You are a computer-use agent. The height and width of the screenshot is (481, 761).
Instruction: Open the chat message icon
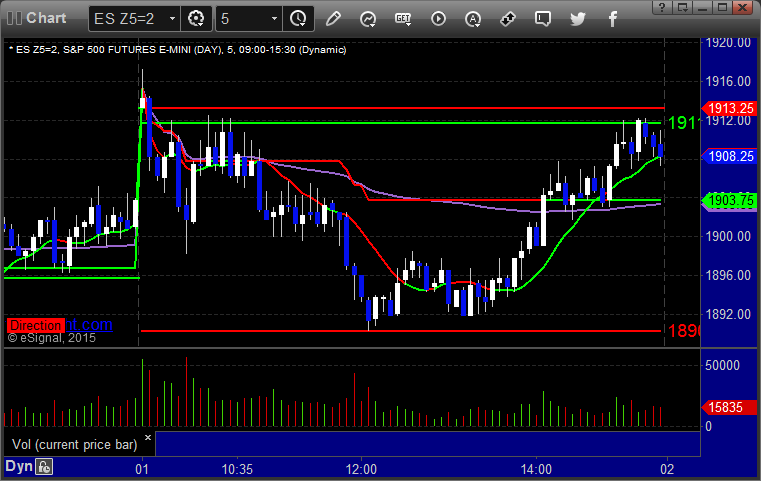click(543, 19)
